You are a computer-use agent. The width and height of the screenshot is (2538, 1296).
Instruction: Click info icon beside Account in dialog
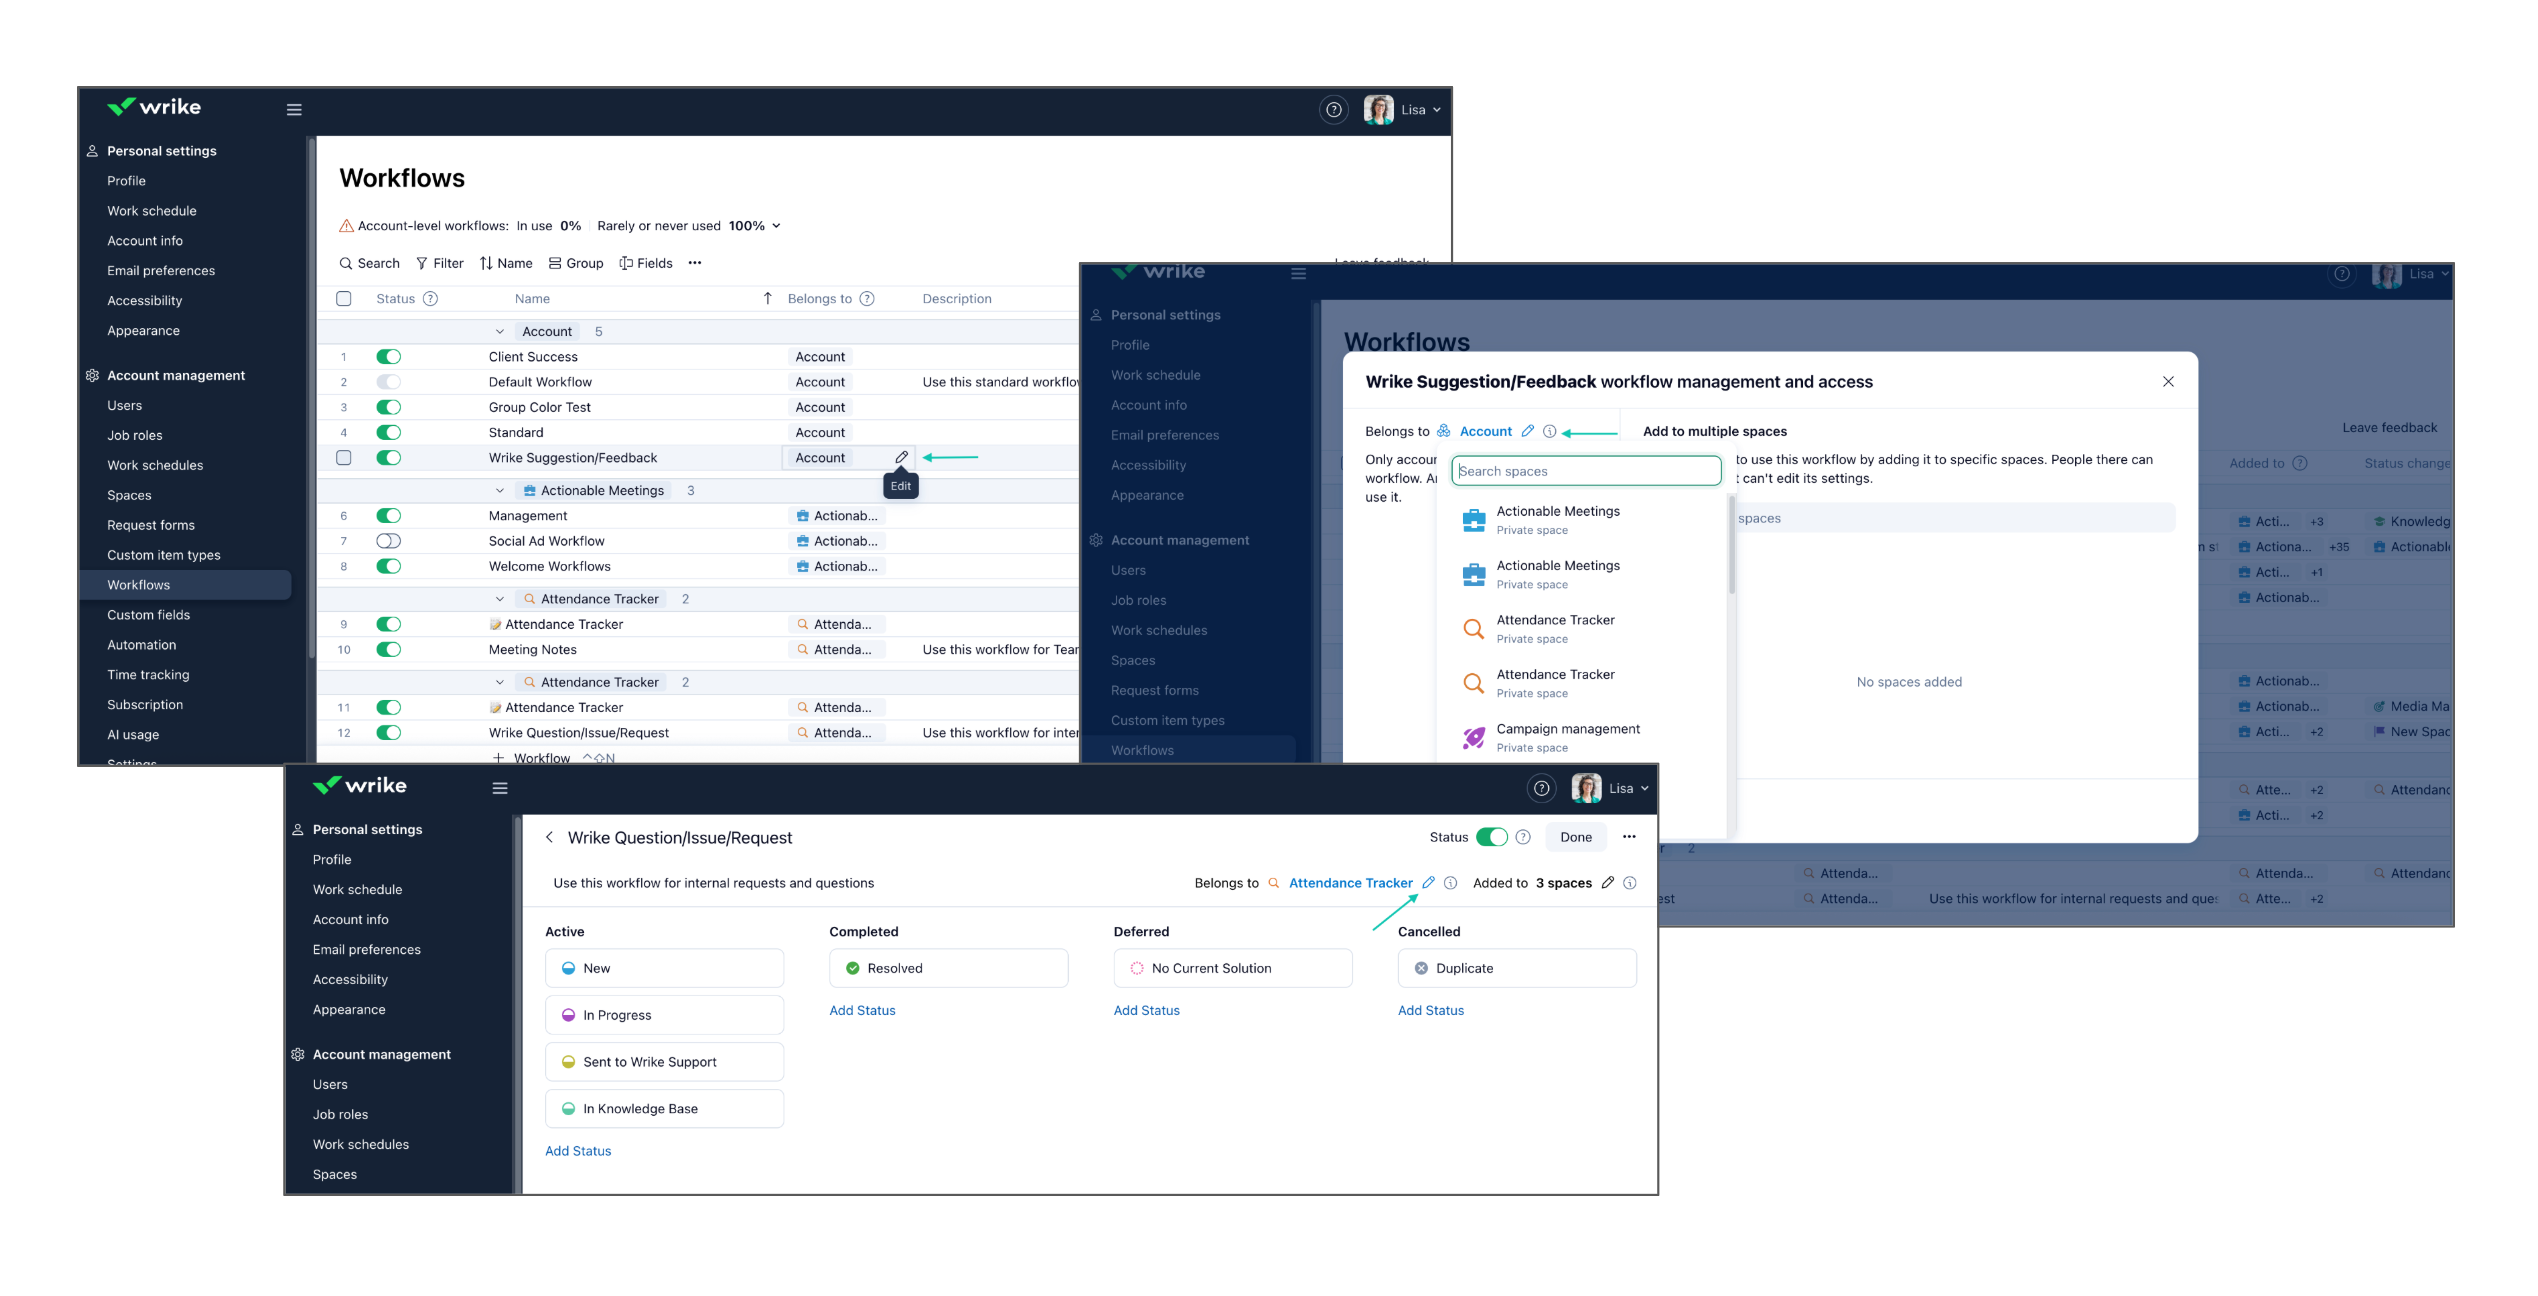pos(1549,431)
